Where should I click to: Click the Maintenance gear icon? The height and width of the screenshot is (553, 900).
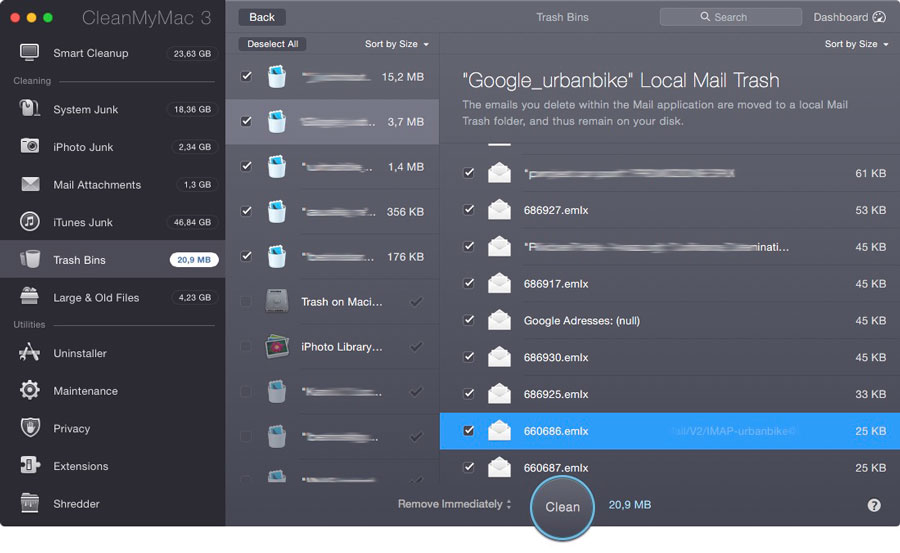(29, 390)
